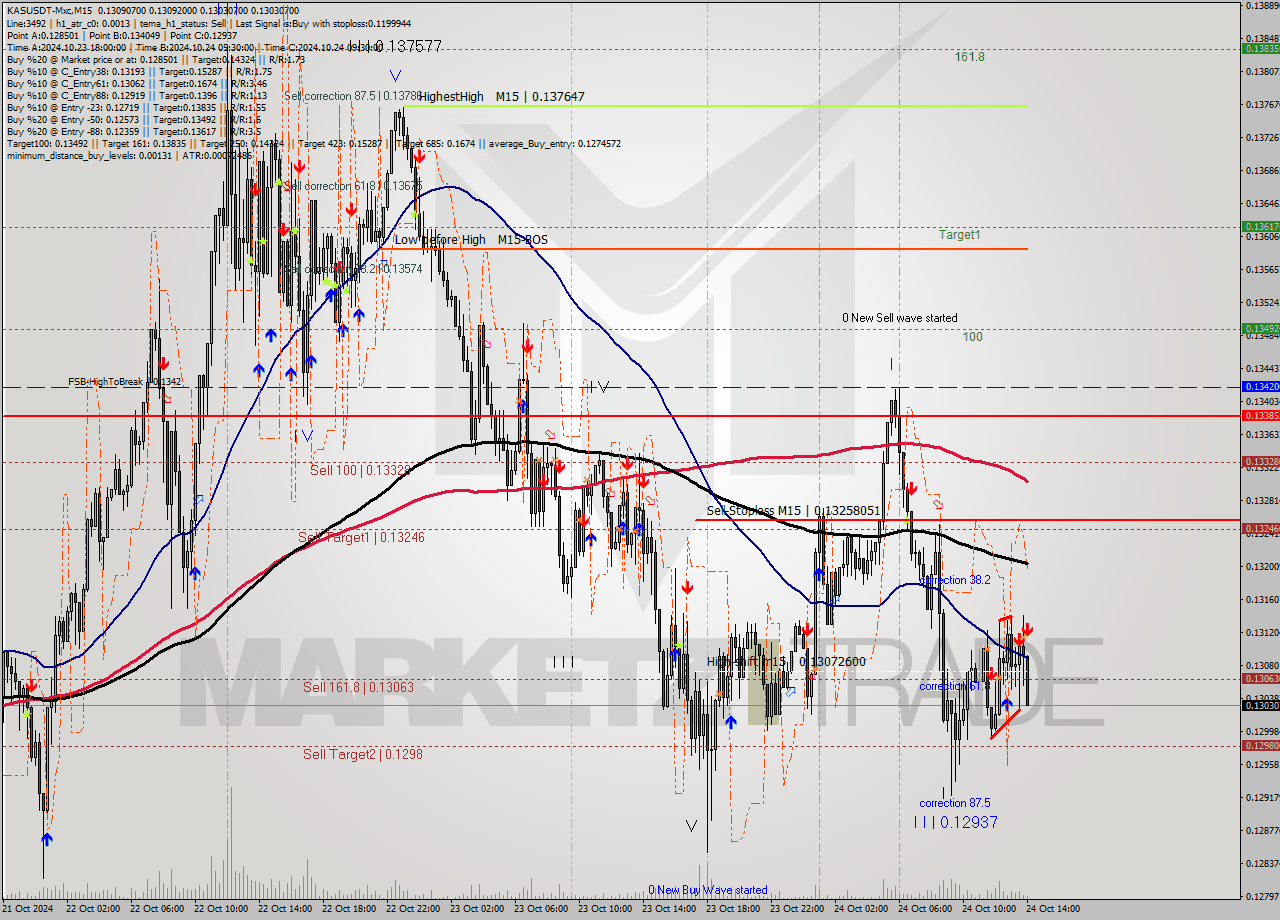Click the '21 Oct 2024' time axis label
The width and height of the screenshot is (1280, 920).
pyautogui.click(x=29, y=909)
